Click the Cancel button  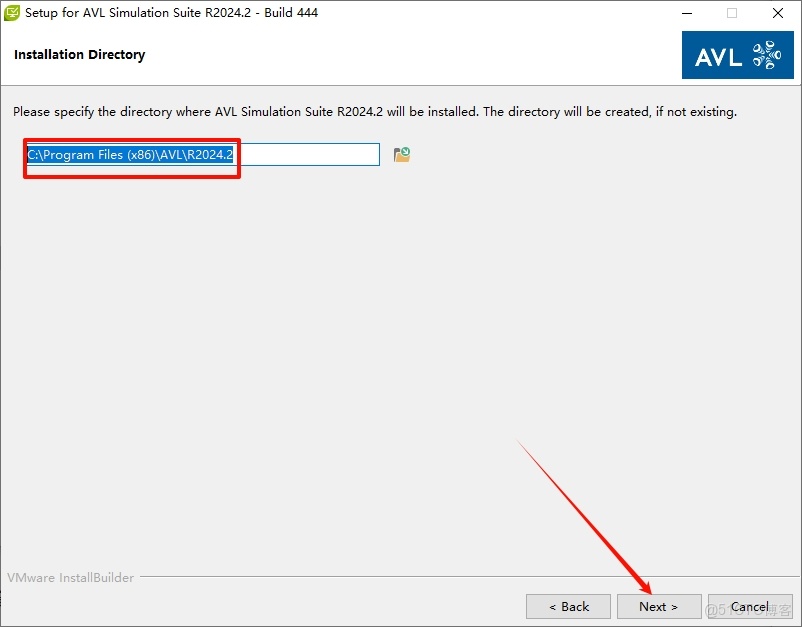750,607
